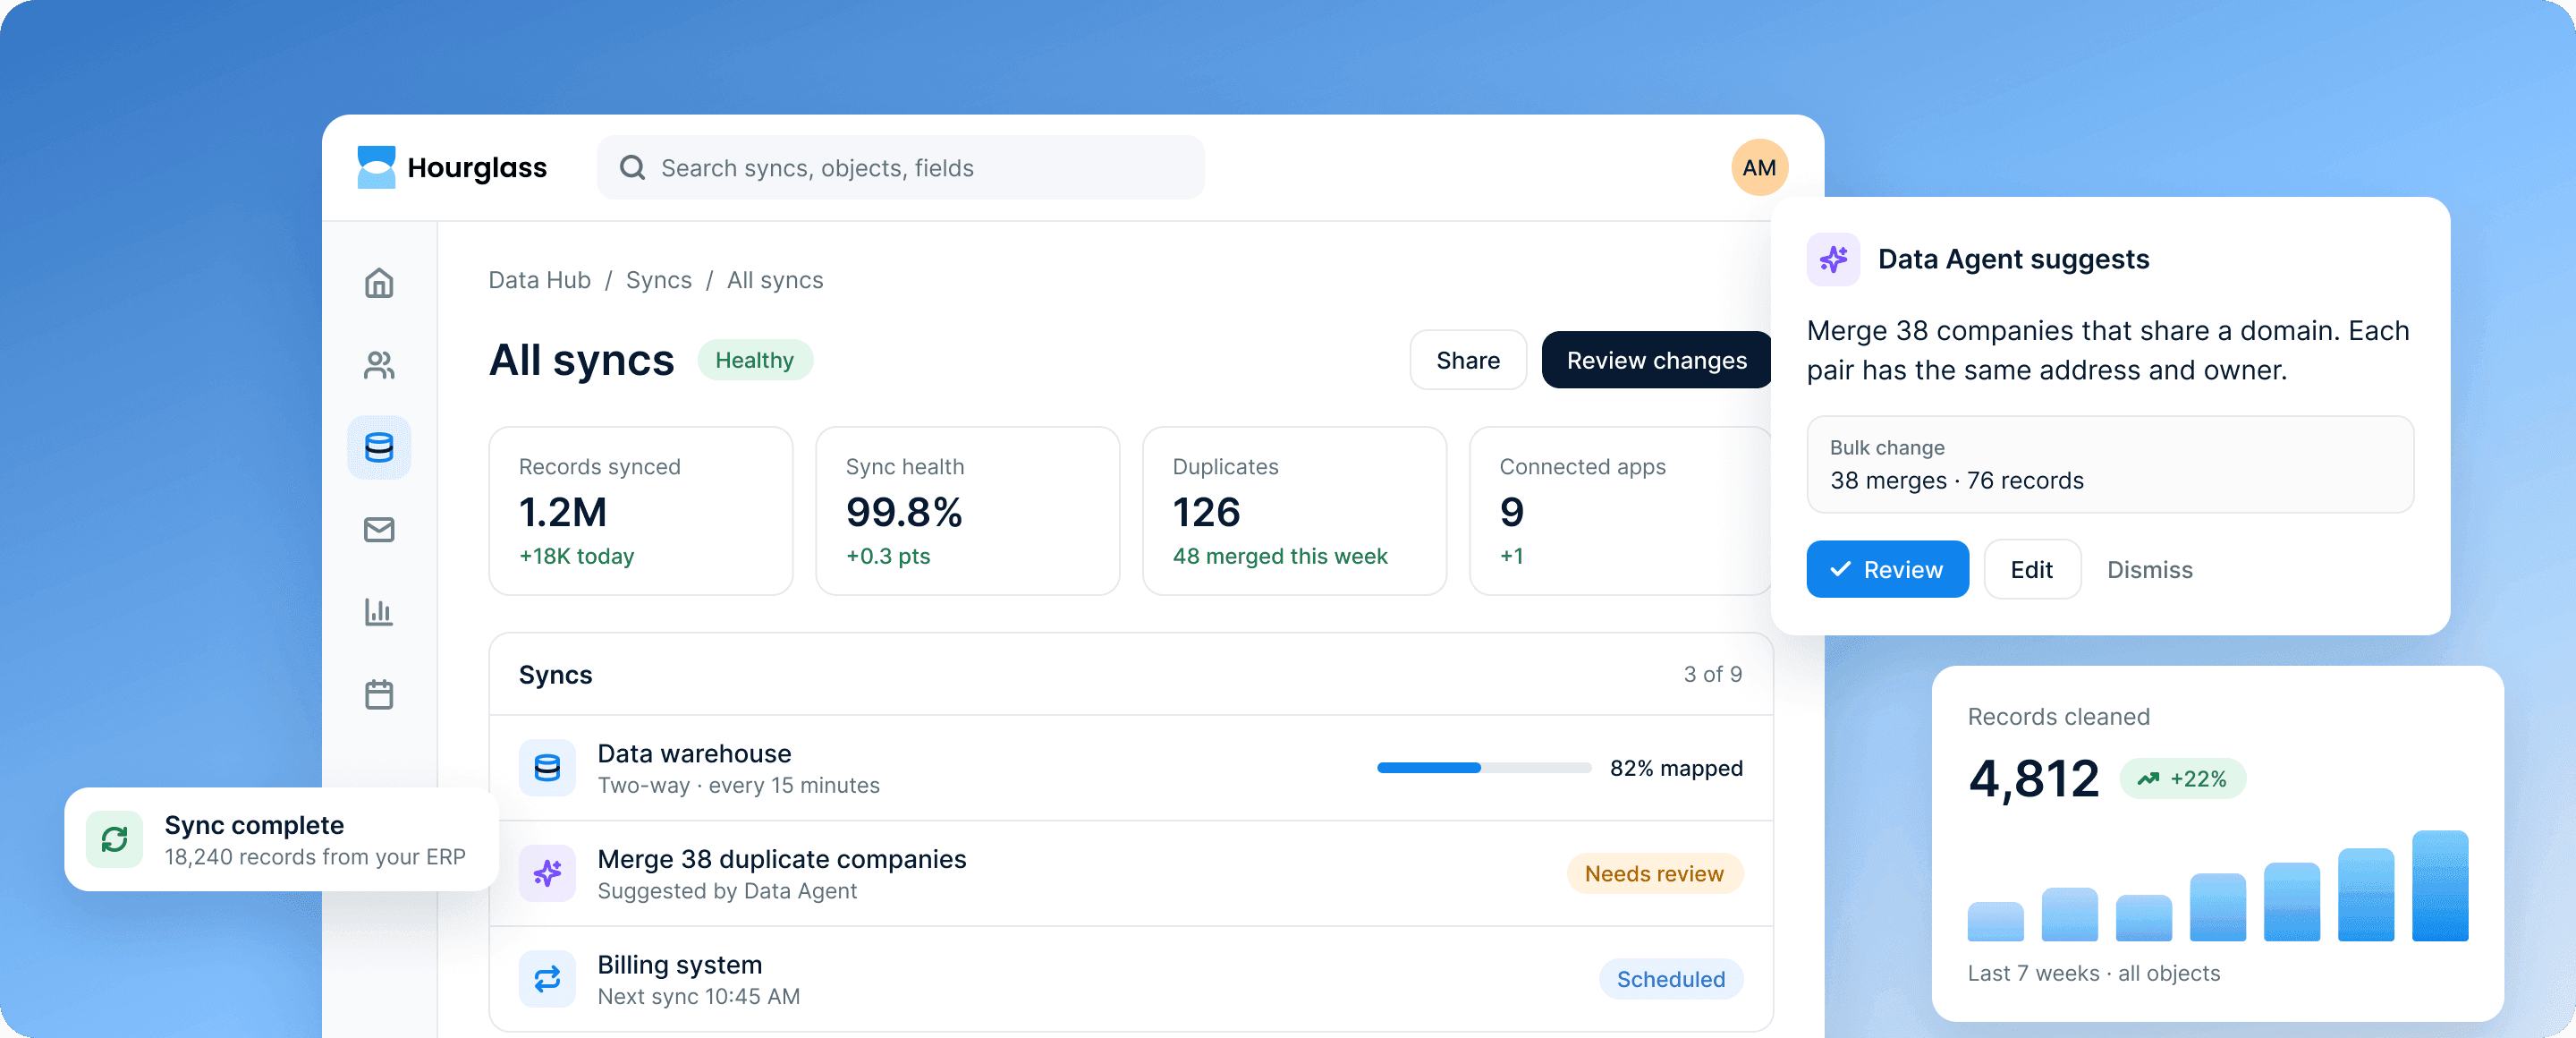Open the Data warehouse sync row
Screen dimensions: 2576x1038
1131,768
